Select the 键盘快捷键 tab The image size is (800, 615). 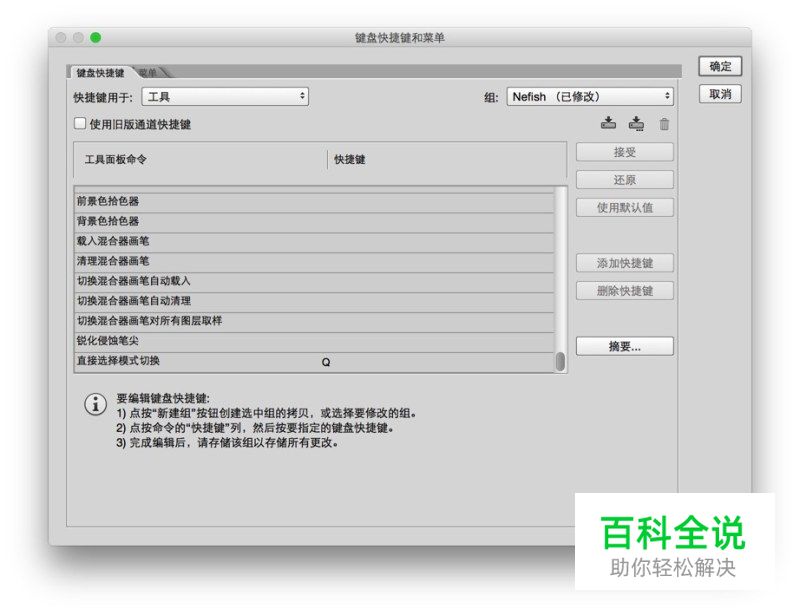tap(99, 71)
